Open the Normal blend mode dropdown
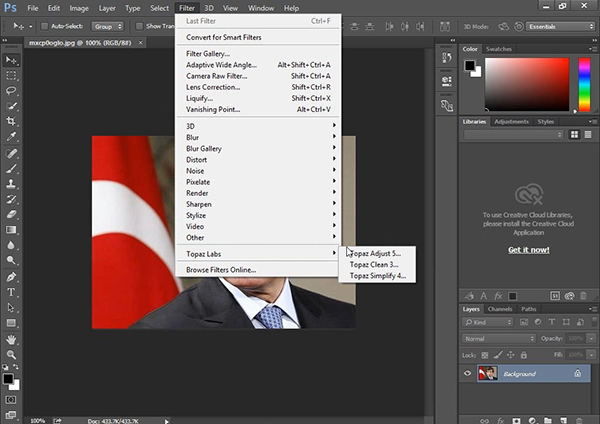Screen dimensions: 600x424 point(499,339)
